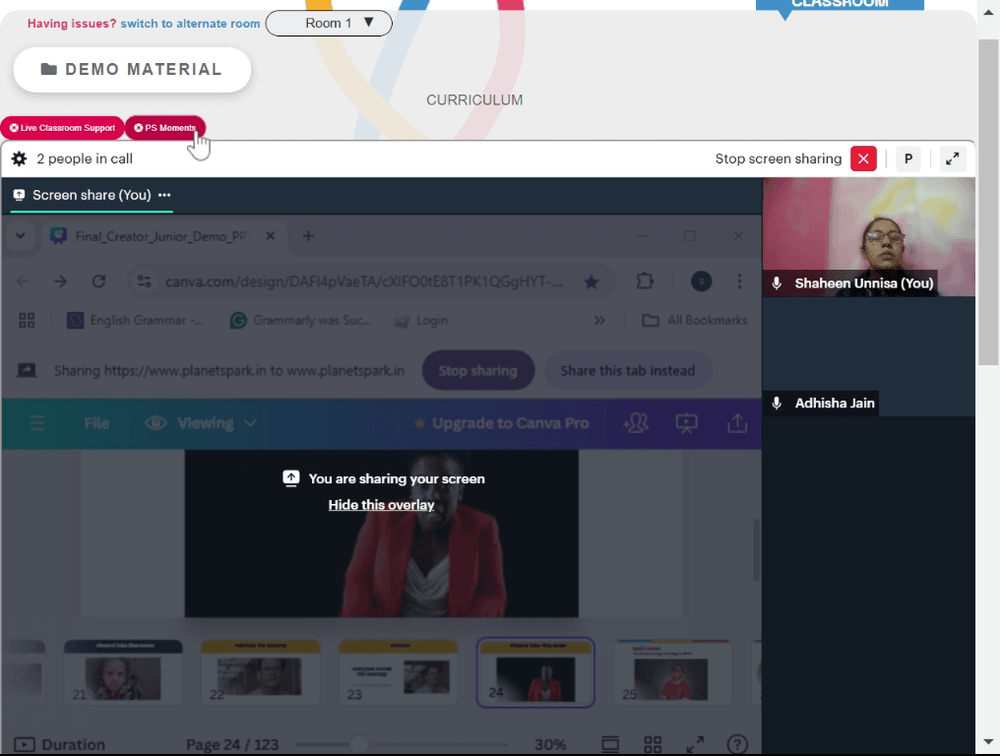The image size is (1000, 756).
Task: Click Share this tab instead button
Action: [628, 371]
